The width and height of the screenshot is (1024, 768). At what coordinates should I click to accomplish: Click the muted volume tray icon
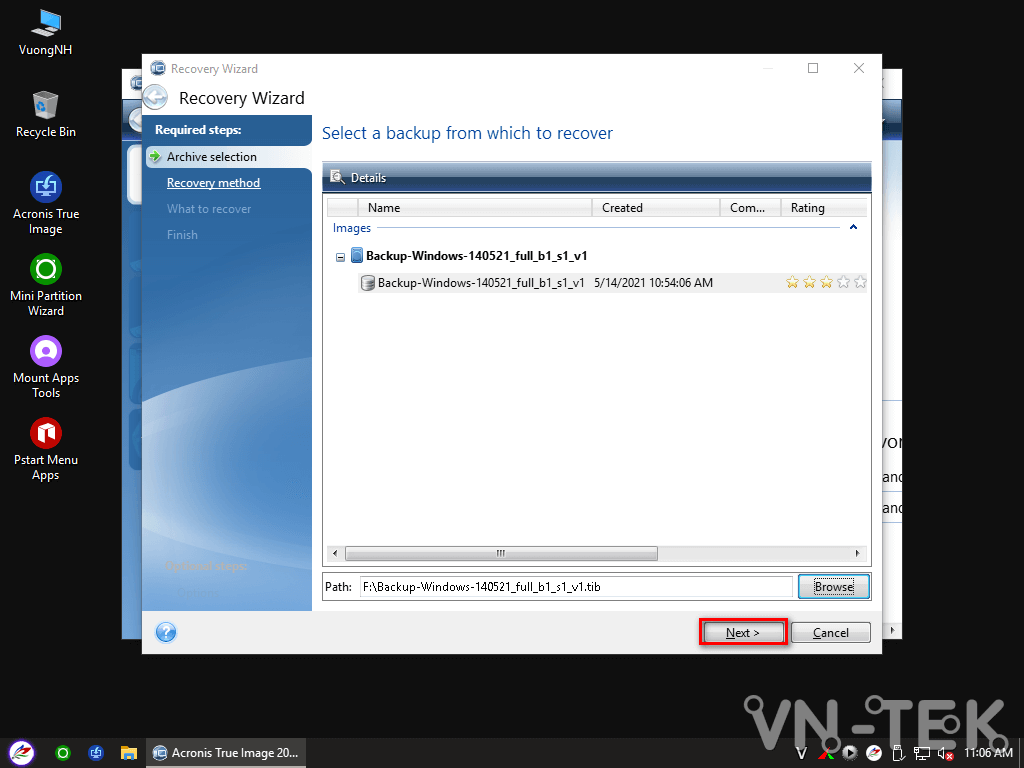pos(945,754)
